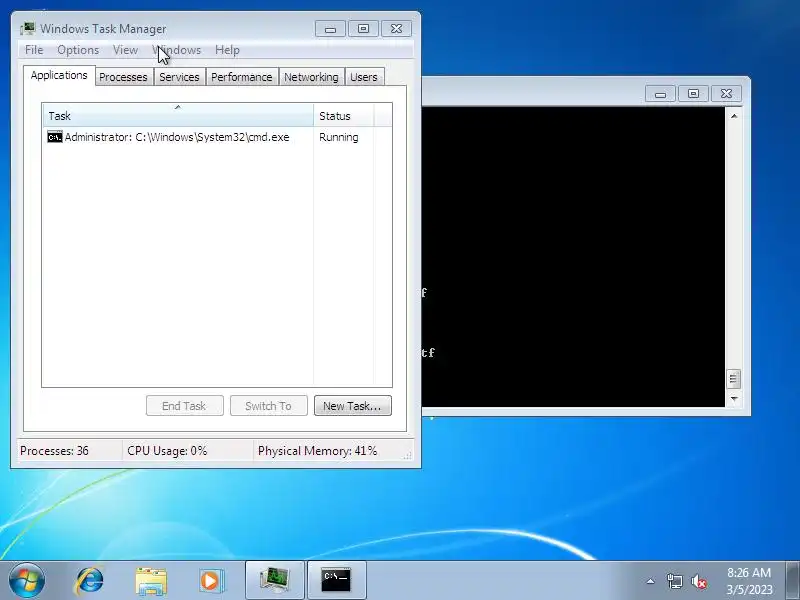Click the New Task... button
This screenshot has height=600, width=800.
pyautogui.click(x=353, y=406)
